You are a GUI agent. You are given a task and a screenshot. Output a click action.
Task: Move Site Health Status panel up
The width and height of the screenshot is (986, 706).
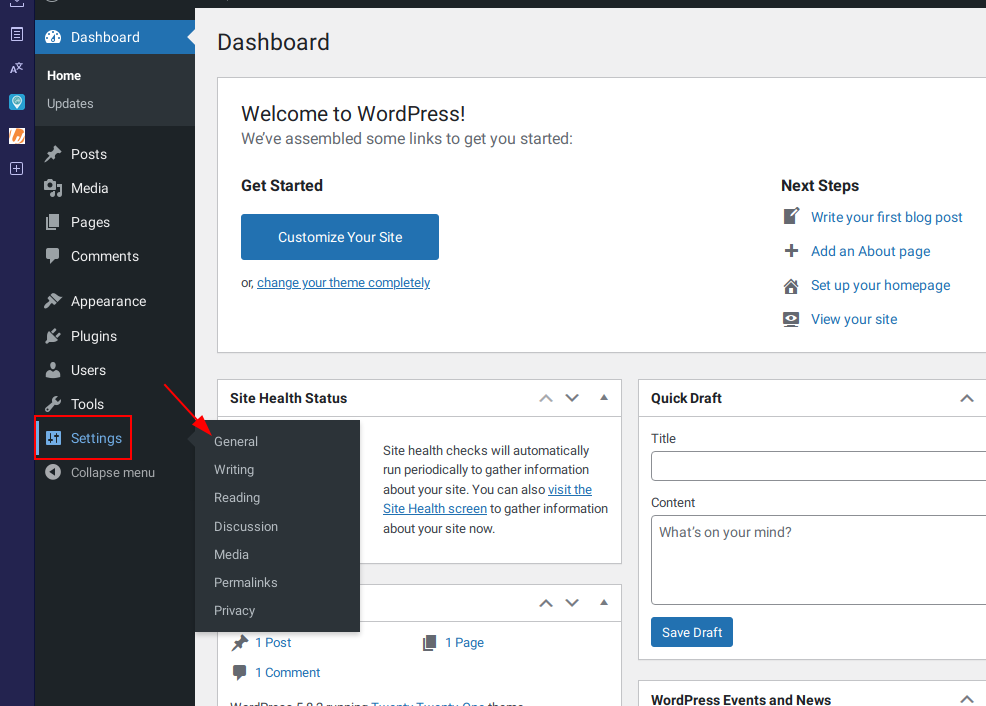click(546, 398)
